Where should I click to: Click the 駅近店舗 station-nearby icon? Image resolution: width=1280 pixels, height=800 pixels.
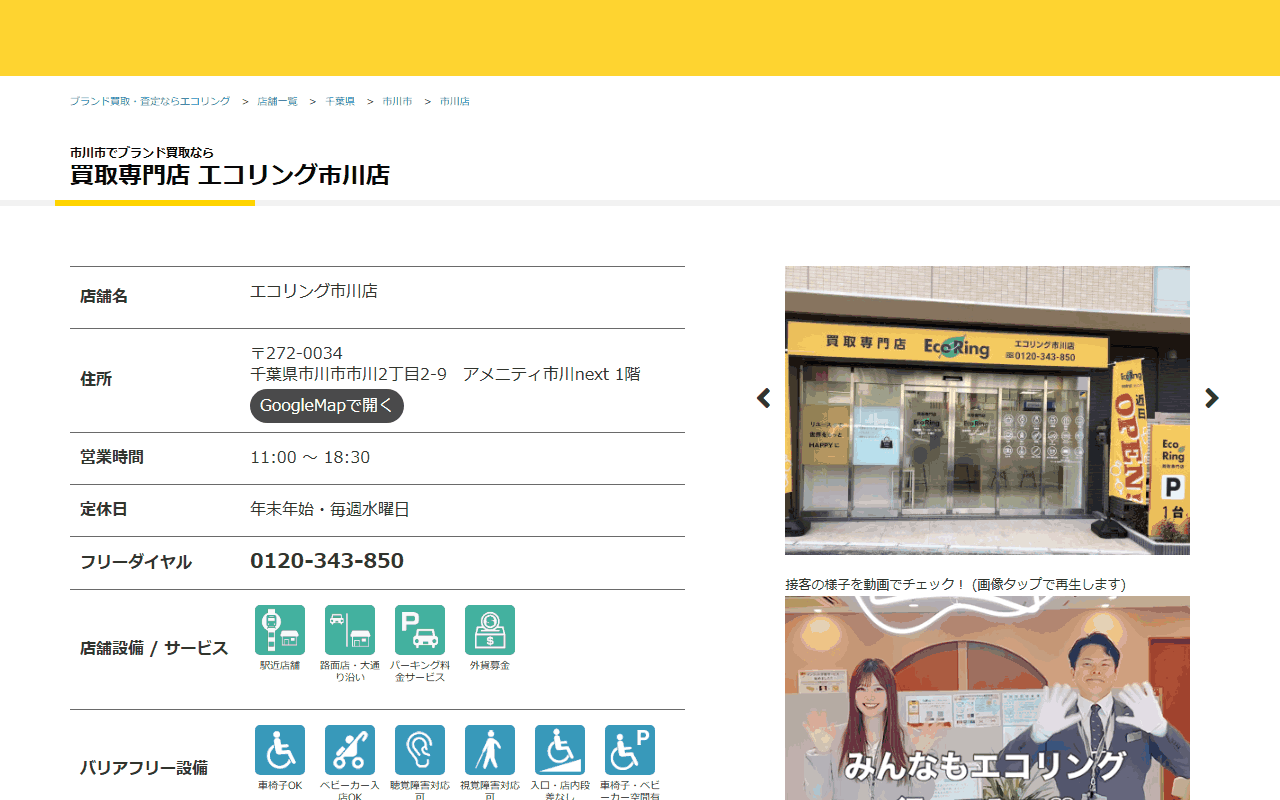click(x=280, y=630)
